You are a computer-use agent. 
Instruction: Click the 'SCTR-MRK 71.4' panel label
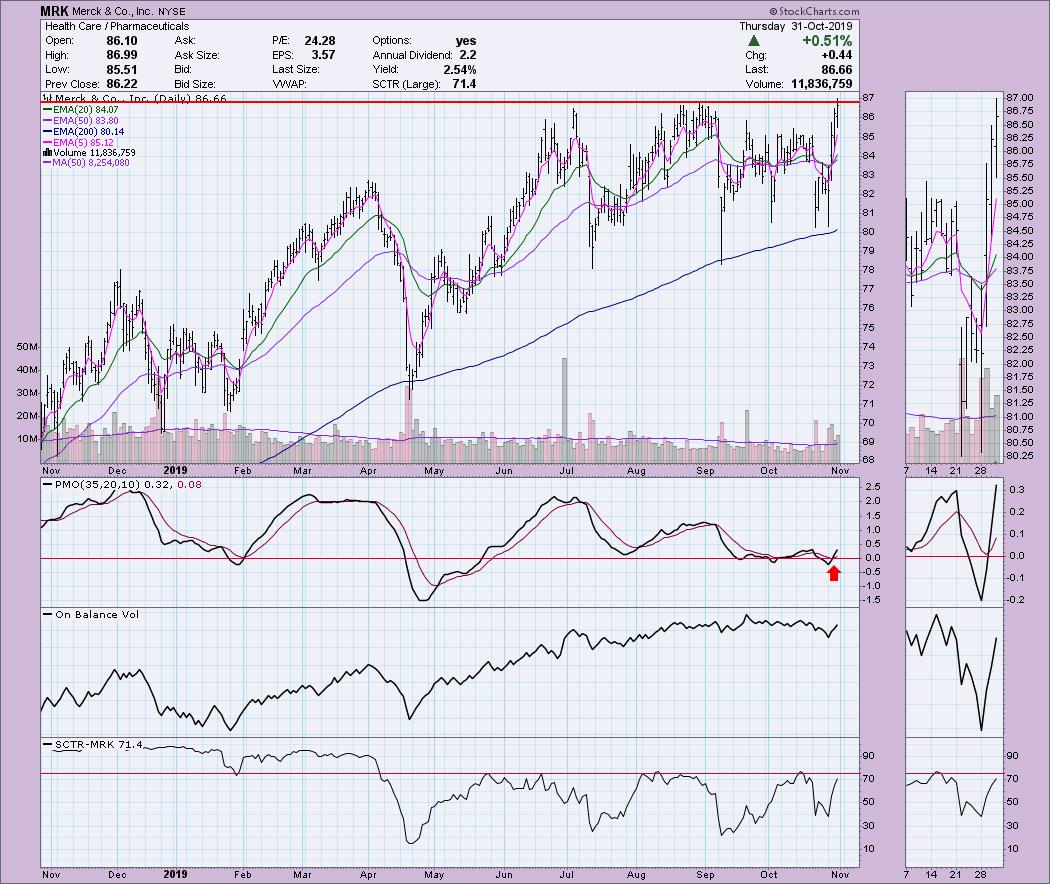[99, 745]
